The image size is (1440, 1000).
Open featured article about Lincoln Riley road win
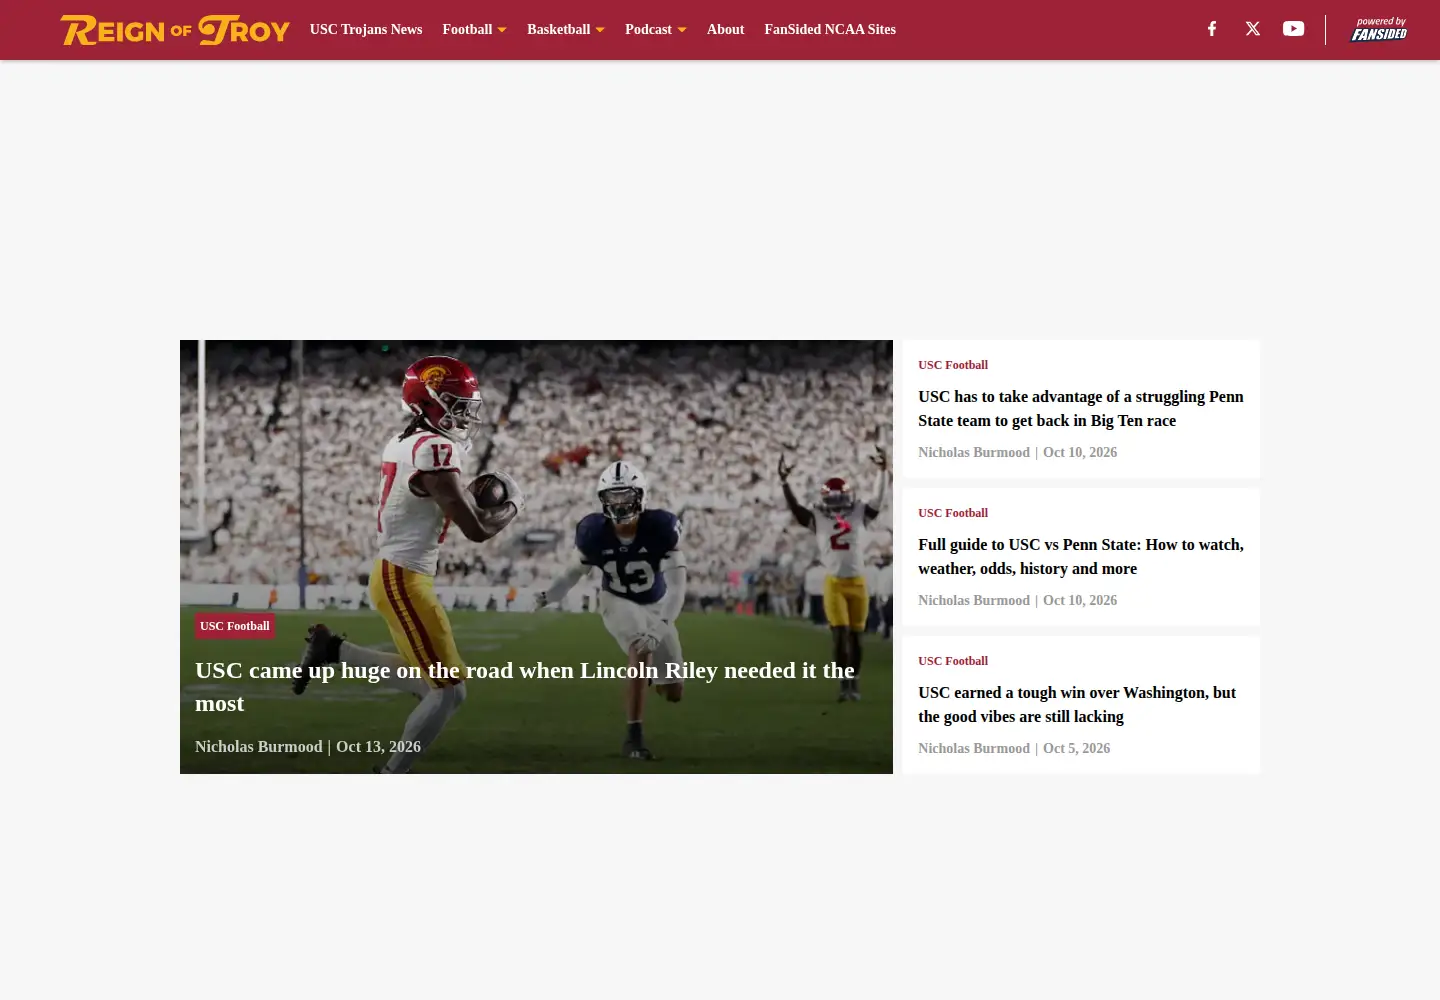(x=525, y=687)
